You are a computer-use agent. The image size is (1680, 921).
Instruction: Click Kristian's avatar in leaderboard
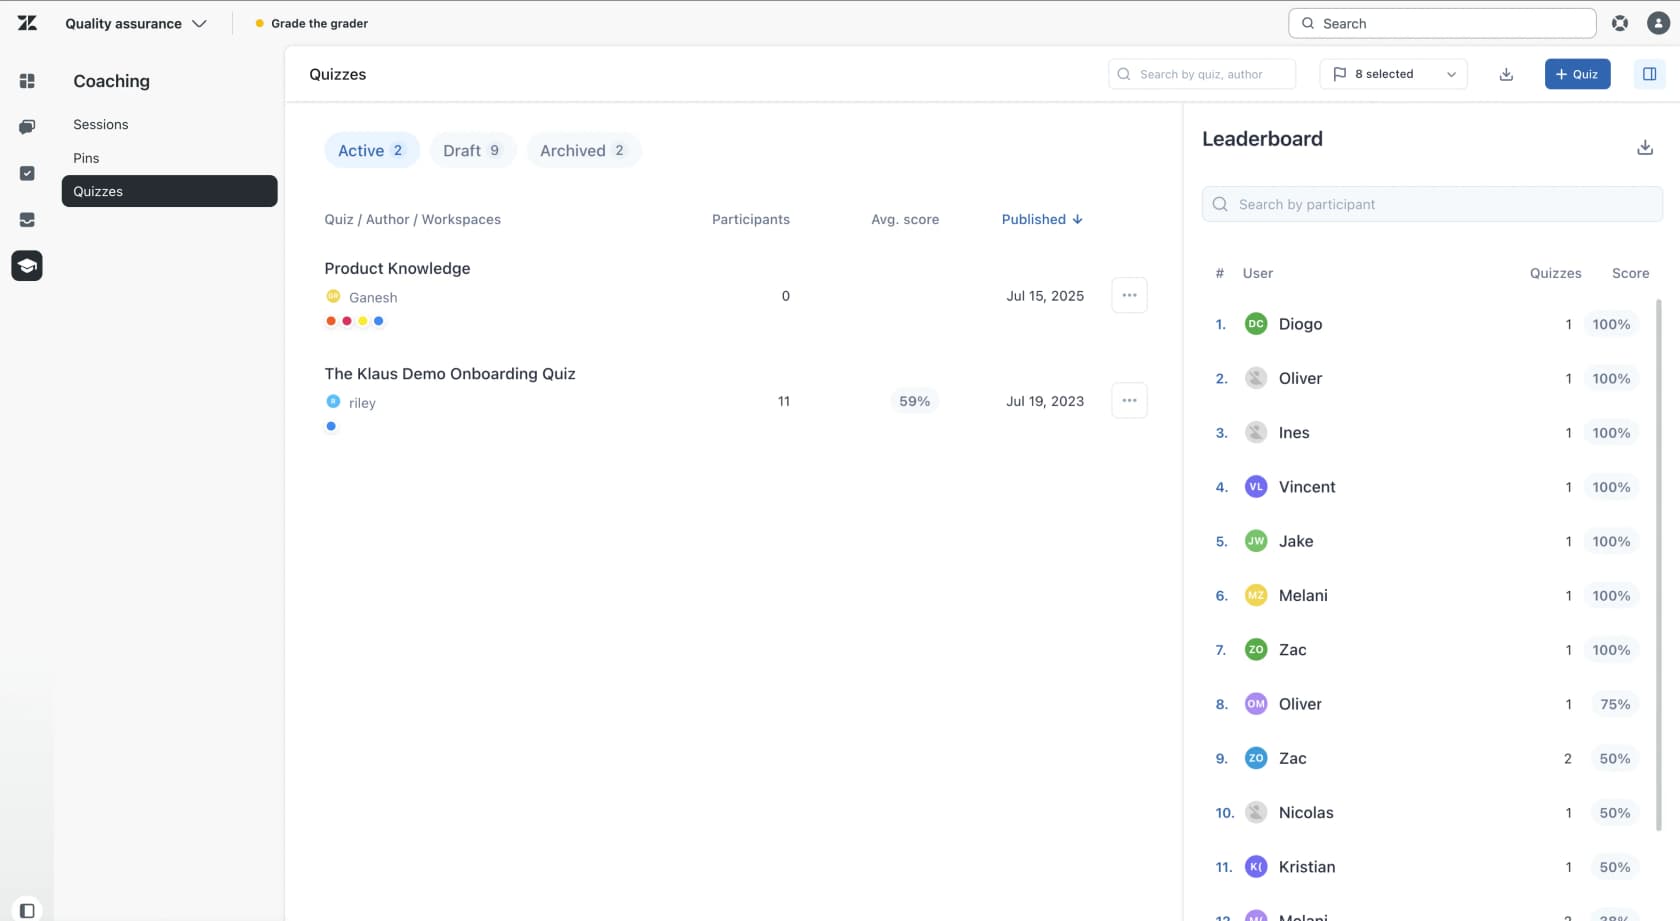pyautogui.click(x=1256, y=867)
